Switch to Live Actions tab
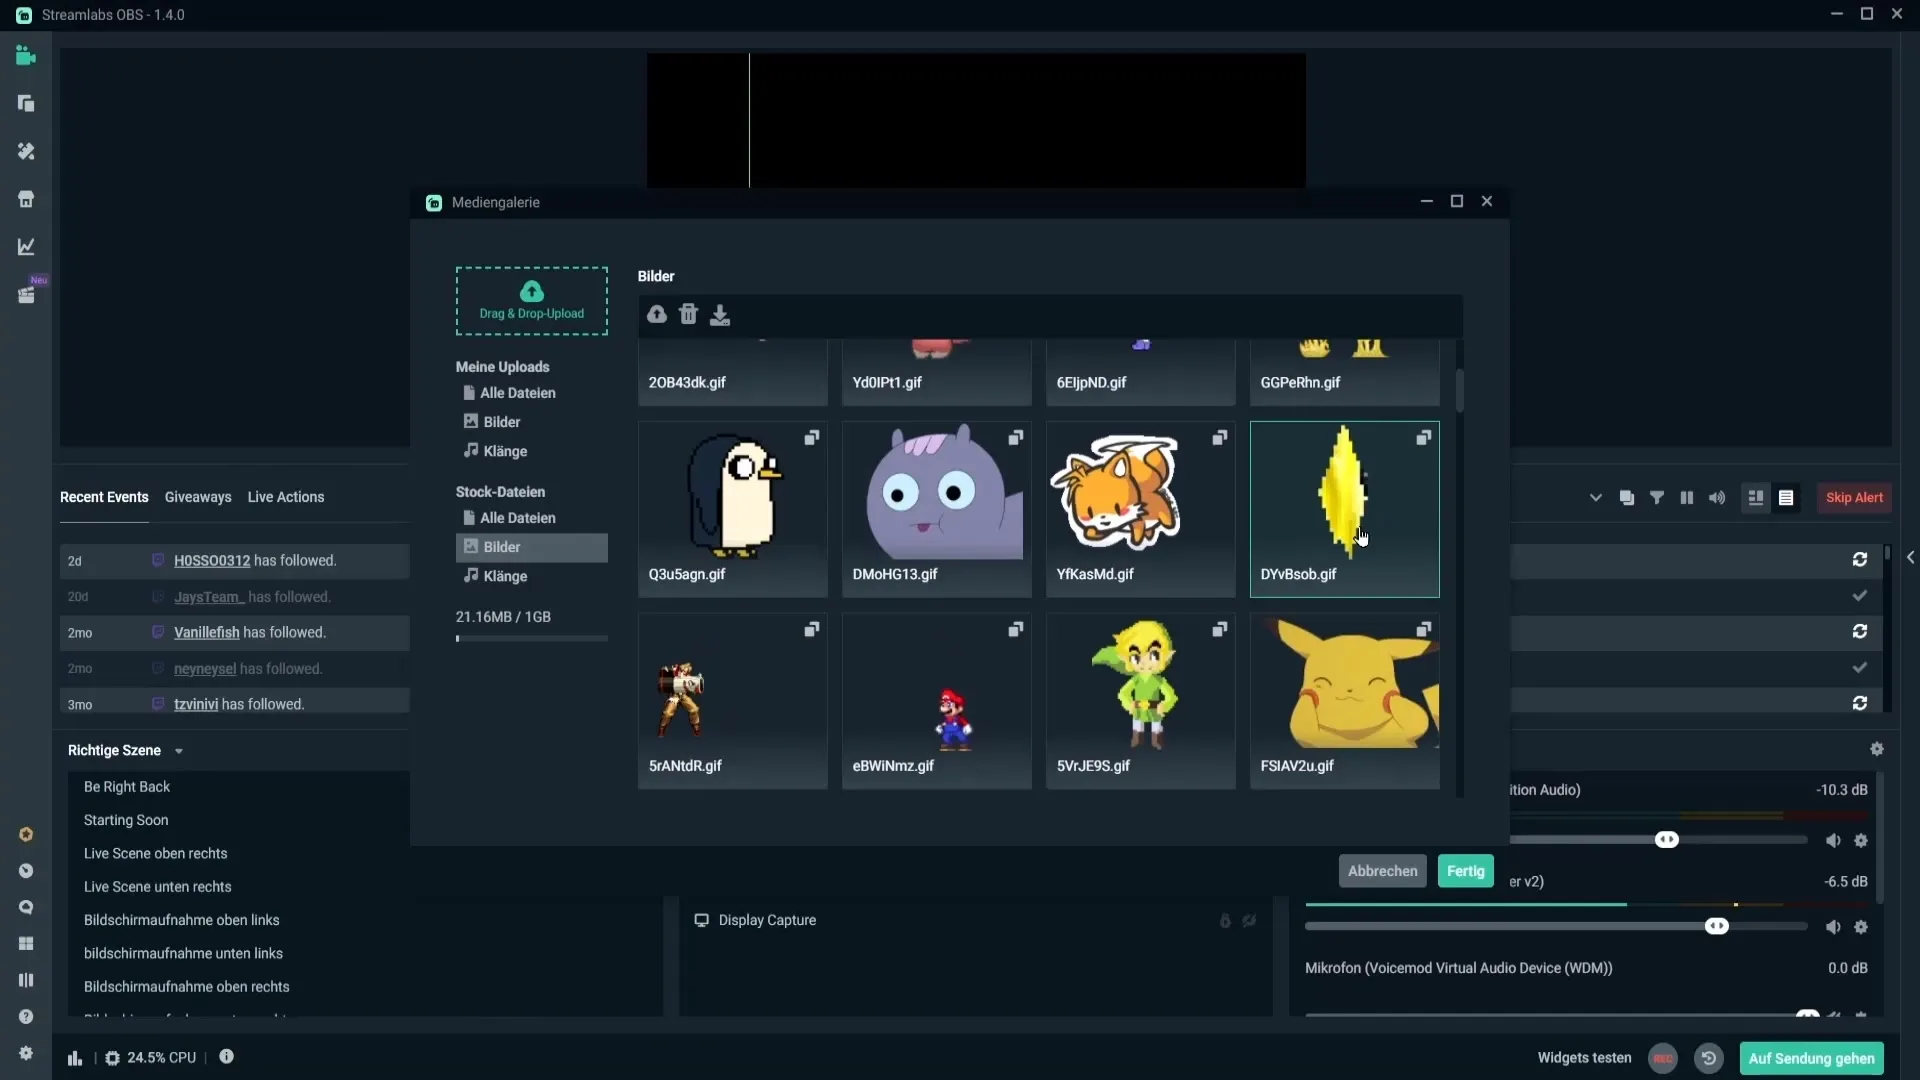This screenshot has height=1080, width=1920. coord(286,497)
